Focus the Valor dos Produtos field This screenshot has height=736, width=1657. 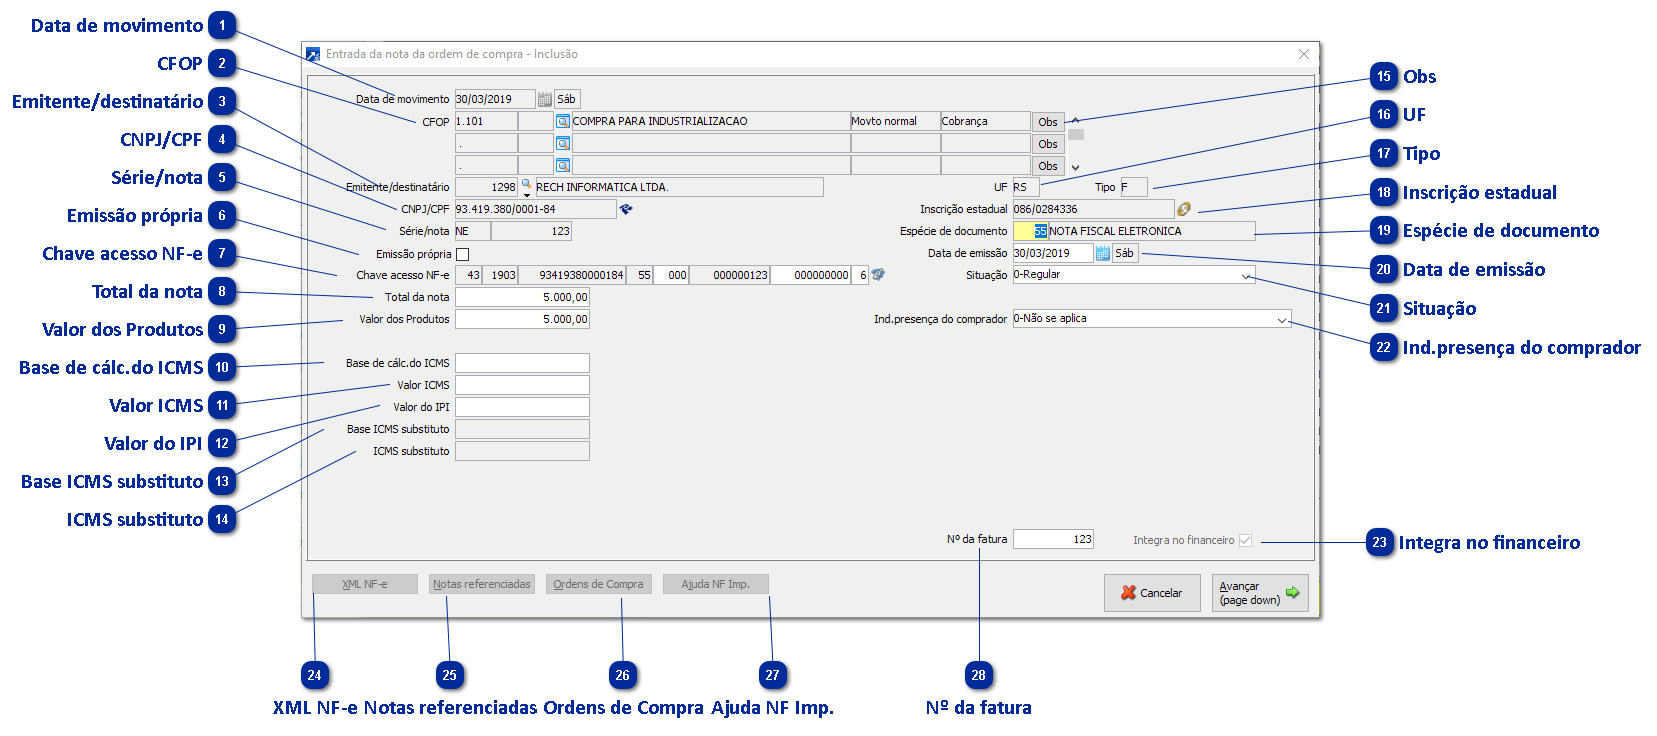click(x=522, y=319)
